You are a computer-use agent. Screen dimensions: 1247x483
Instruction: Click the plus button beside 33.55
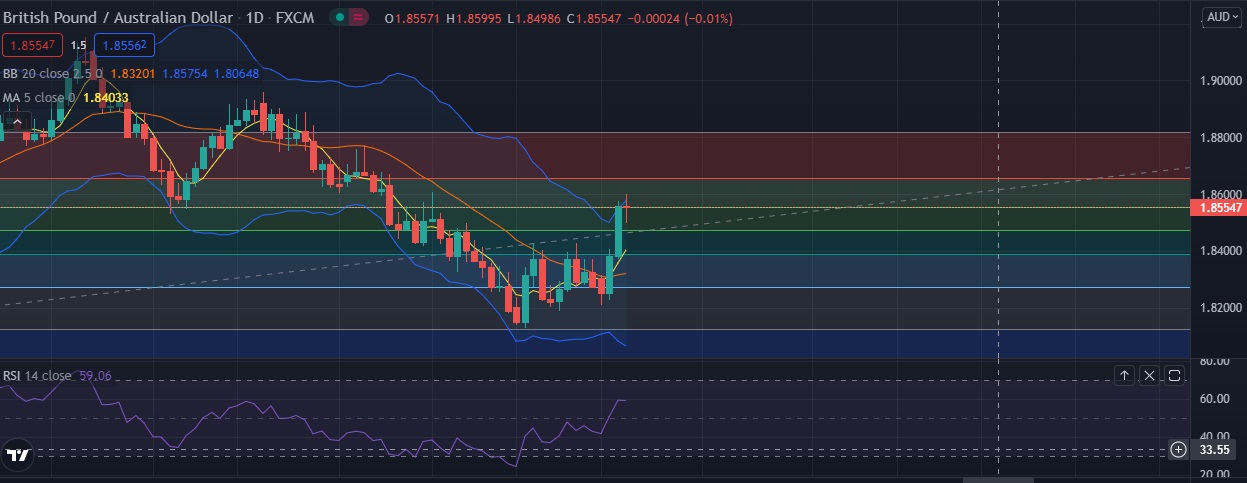(1178, 450)
